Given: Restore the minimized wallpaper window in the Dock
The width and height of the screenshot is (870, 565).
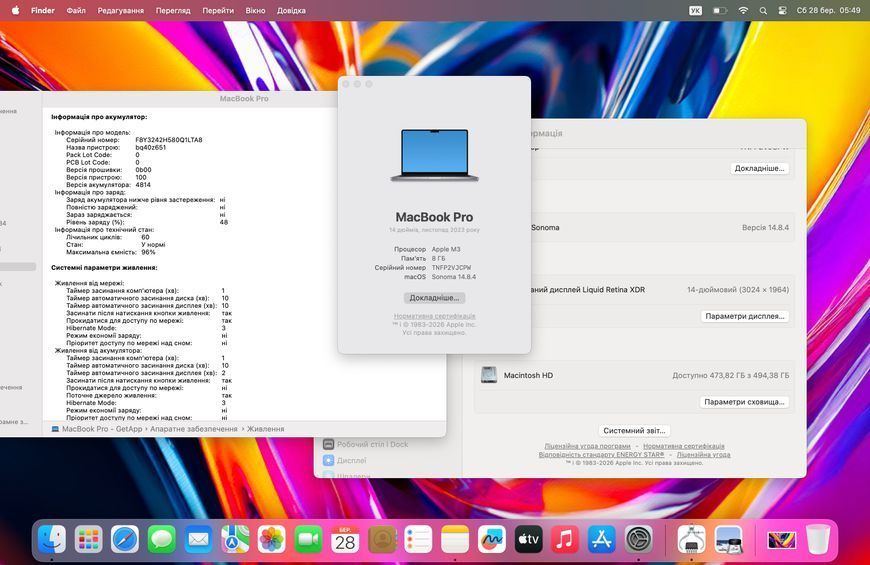Looking at the screenshot, I should click(781, 539).
